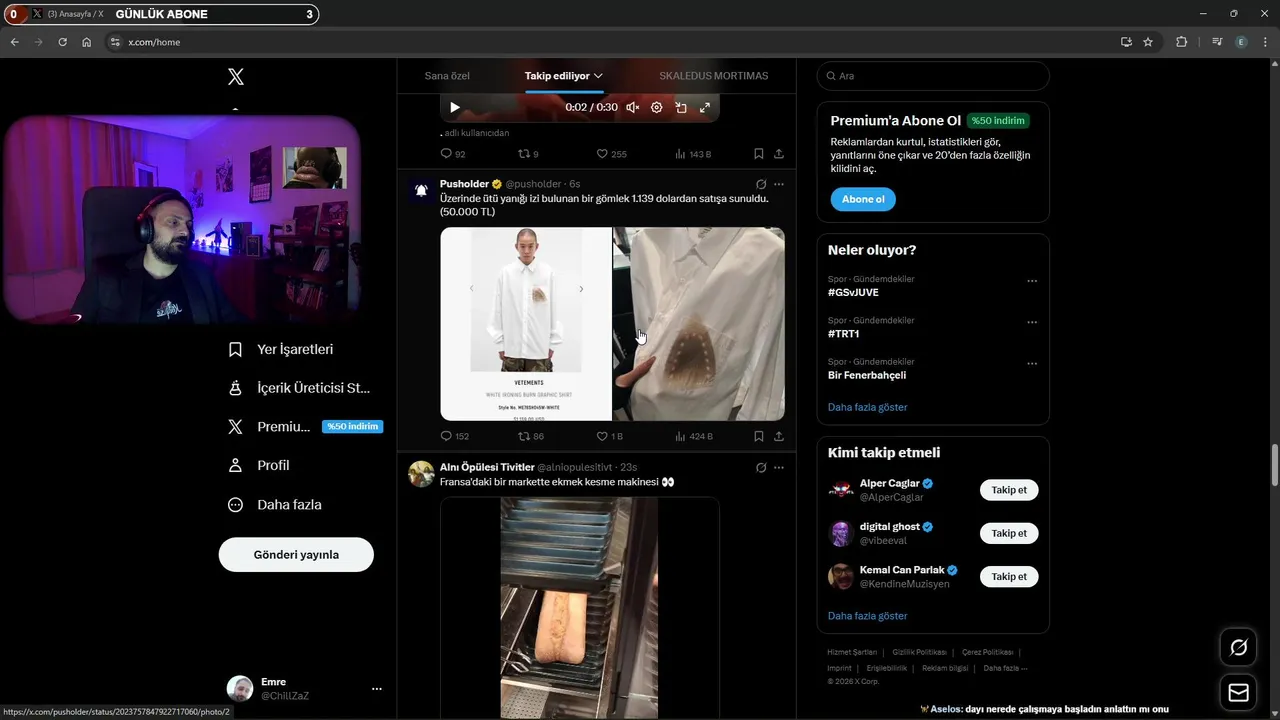Open the Premium menu item
This screenshot has height=720, width=1280.
pos(303,427)
